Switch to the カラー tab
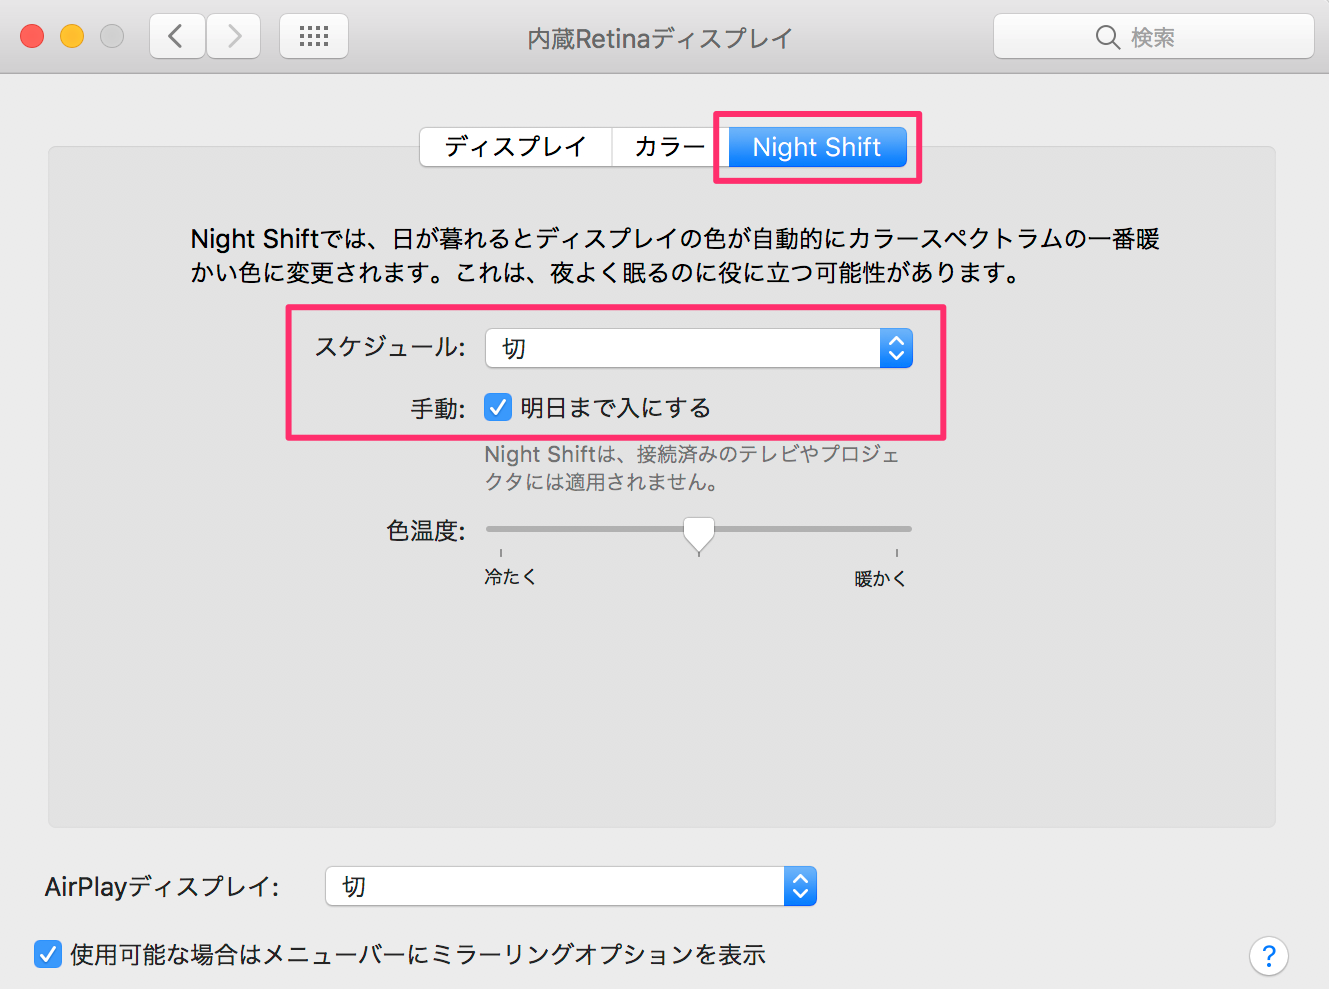Image resolution: width=1329 pixels, height=989 pixels. coord(669,147)
